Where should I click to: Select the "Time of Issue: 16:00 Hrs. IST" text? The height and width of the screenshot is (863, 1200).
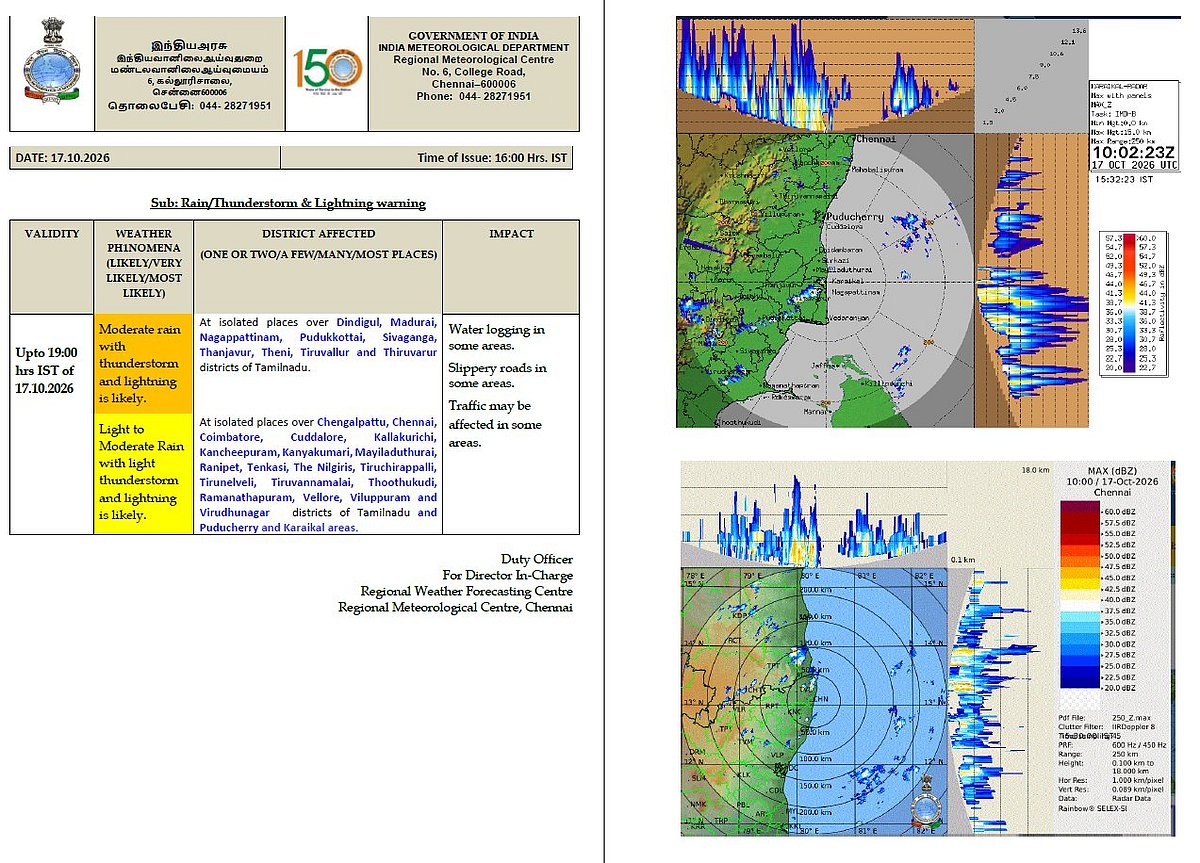click(494, 159)
